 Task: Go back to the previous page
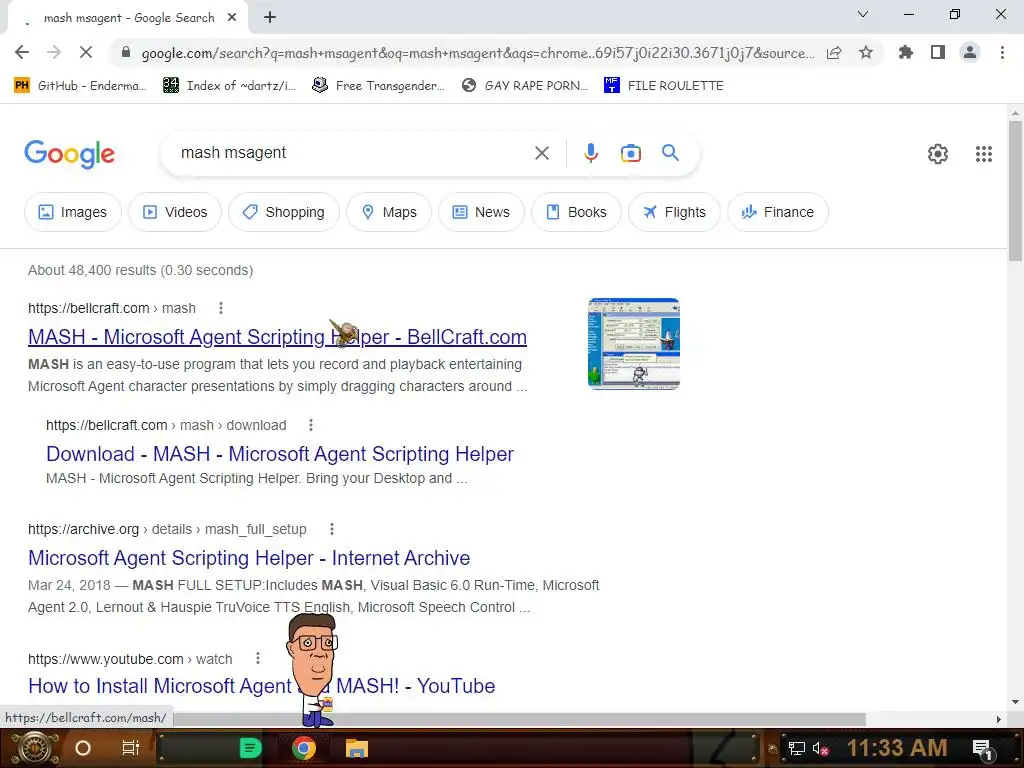22,52
